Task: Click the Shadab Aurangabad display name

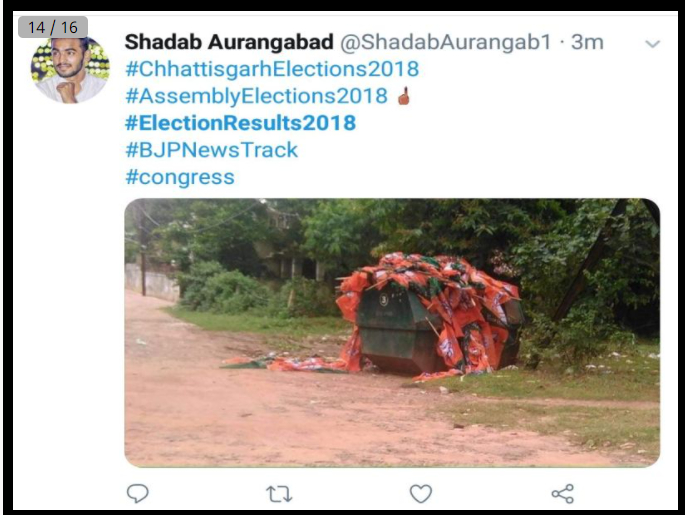Action: [x=229, y=42]
